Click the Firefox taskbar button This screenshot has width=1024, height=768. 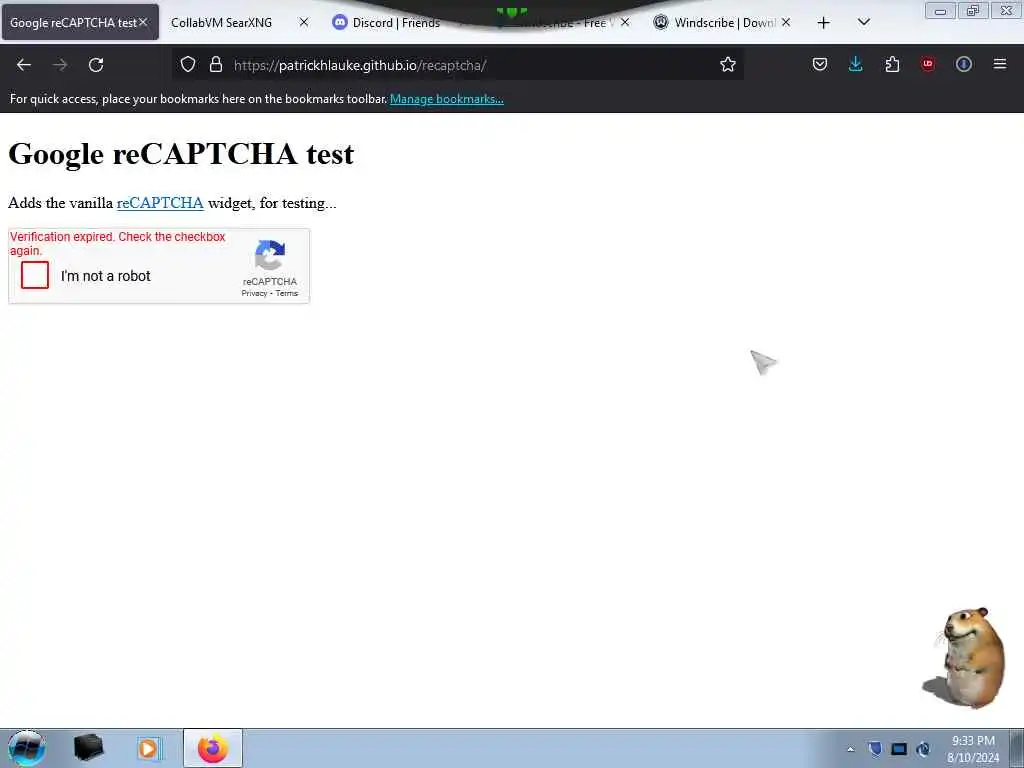(x=213, y=748)
